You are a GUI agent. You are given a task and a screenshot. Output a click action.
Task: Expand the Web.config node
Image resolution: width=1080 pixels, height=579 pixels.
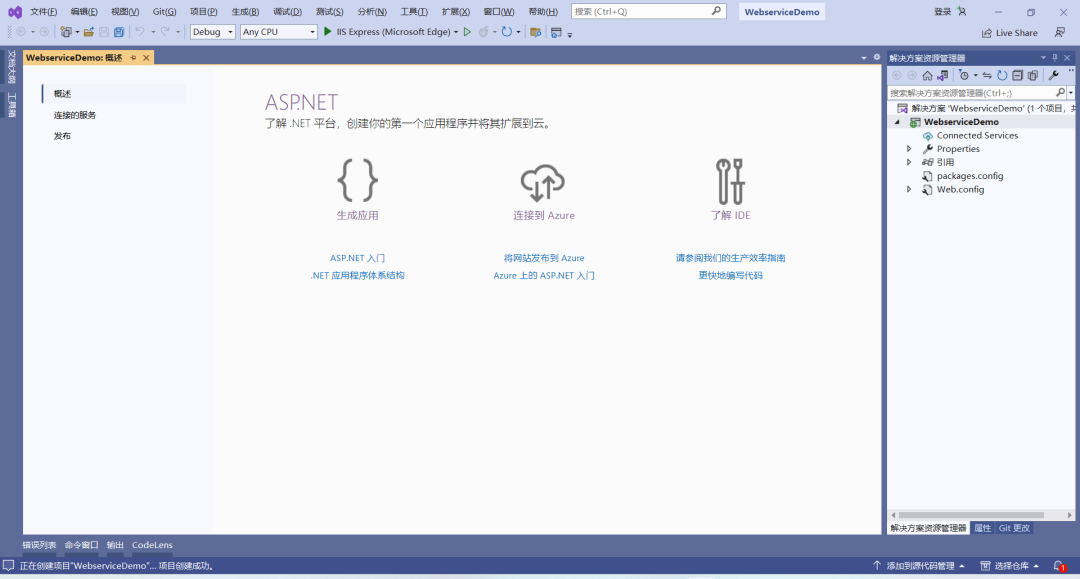(909, 189)
